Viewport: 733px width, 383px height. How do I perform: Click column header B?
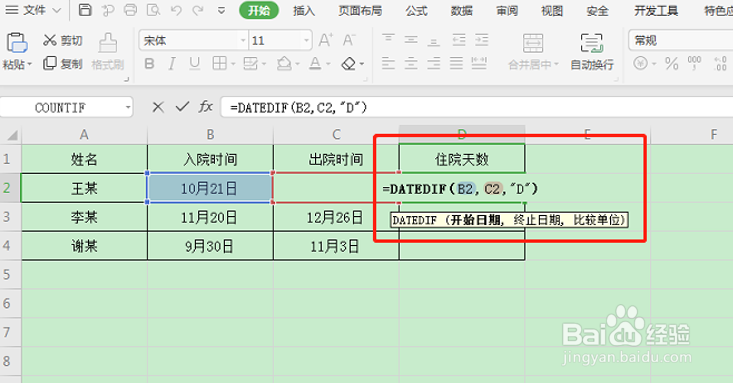click(x=210, y=135)
